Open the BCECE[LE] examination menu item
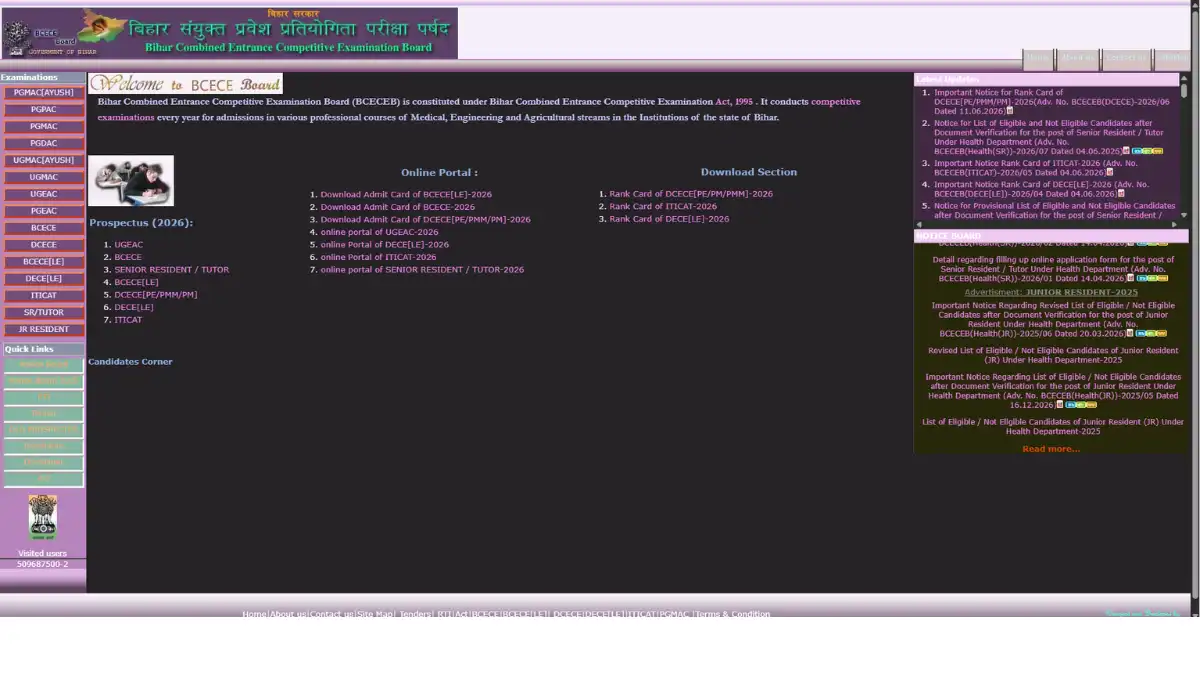 (x=43, y=262)
